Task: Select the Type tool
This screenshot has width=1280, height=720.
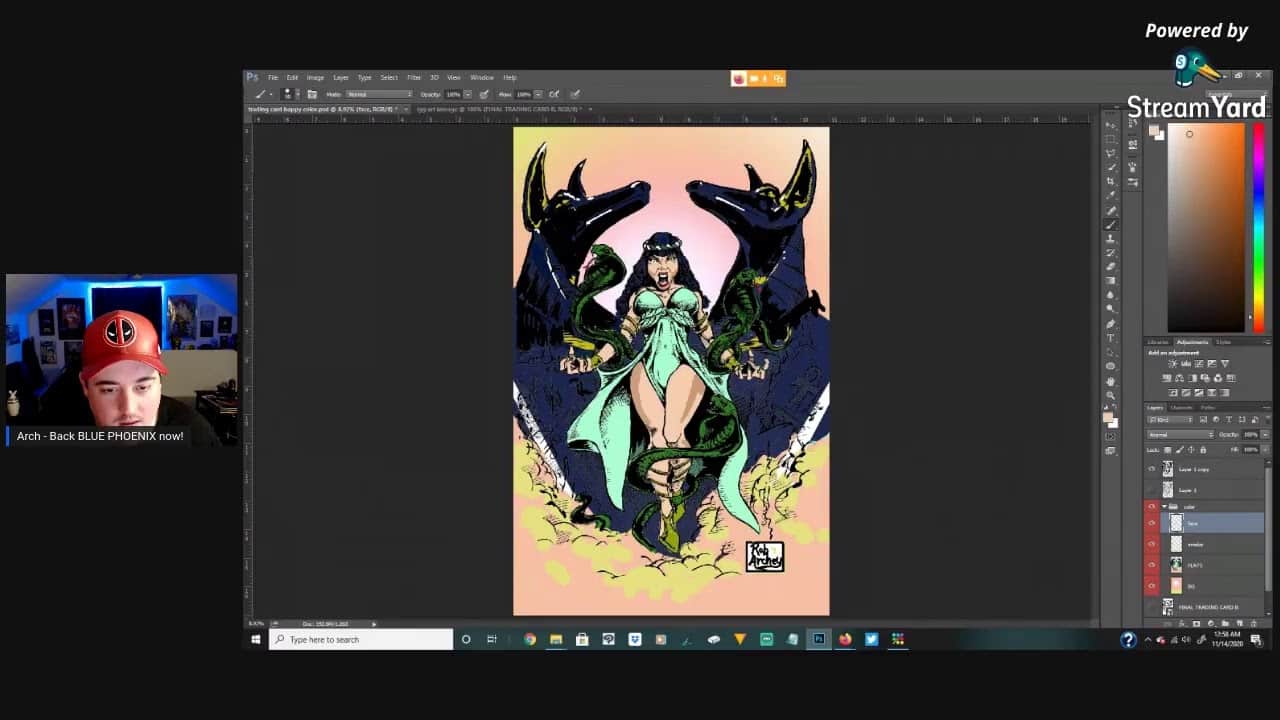Action: tap(1110, 338)
